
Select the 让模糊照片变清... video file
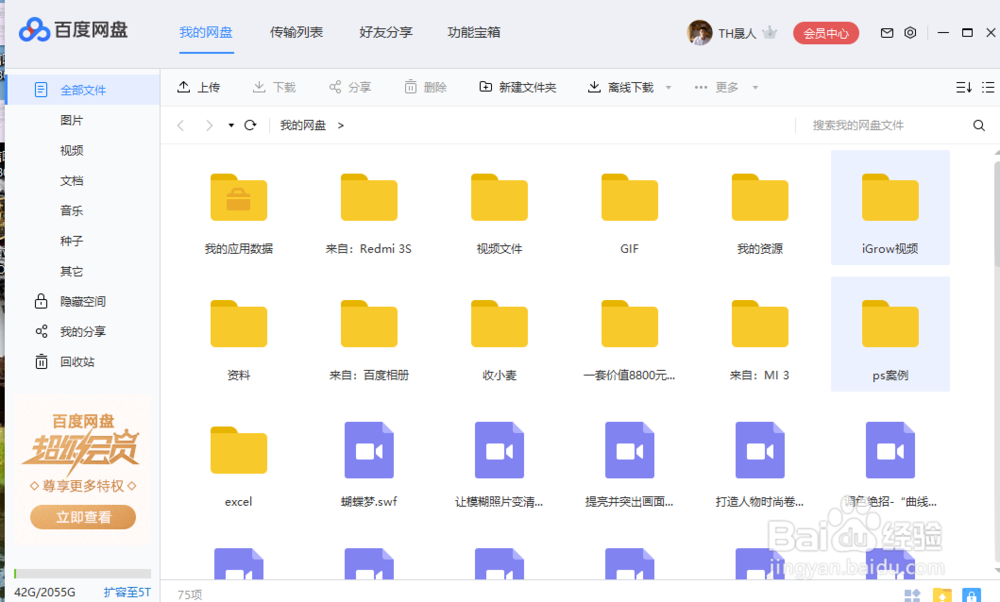(x=499, y=465)
